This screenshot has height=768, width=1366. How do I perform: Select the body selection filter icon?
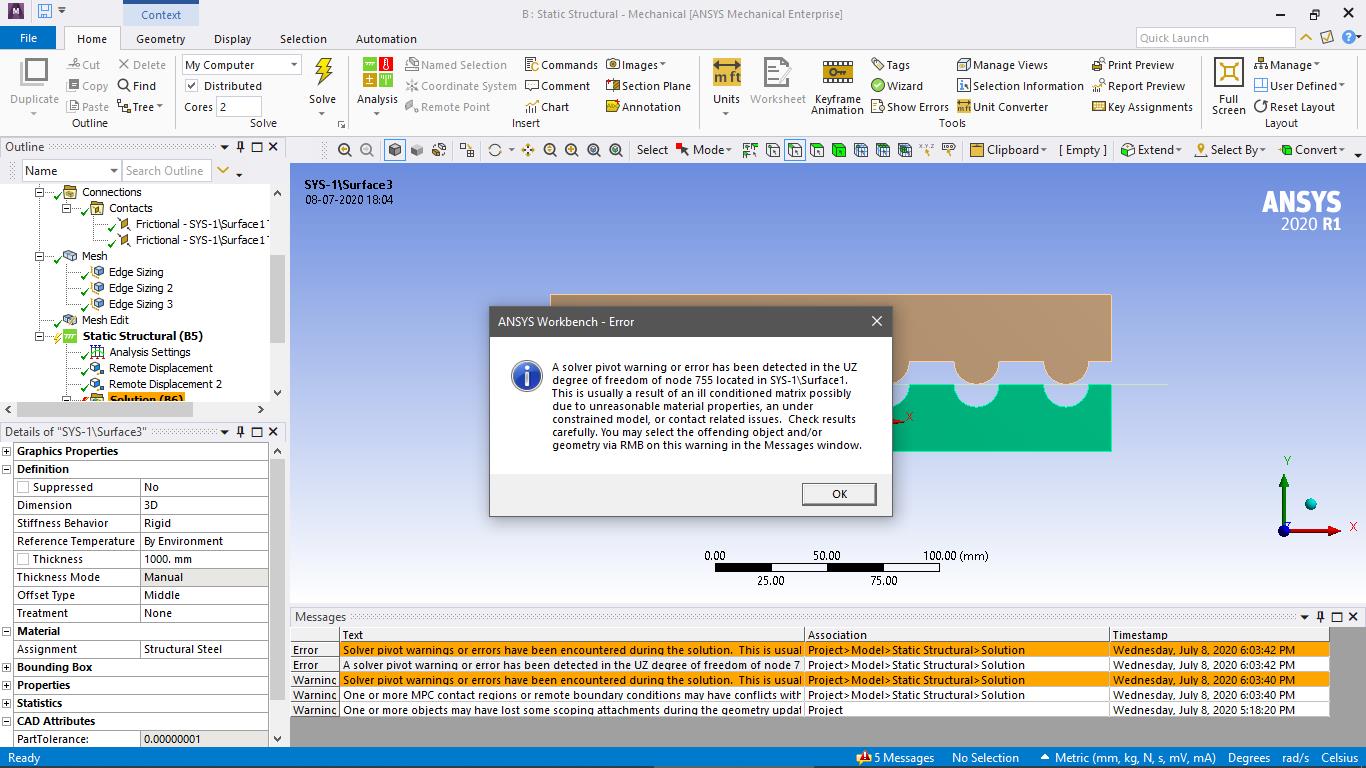coord(838,150)
